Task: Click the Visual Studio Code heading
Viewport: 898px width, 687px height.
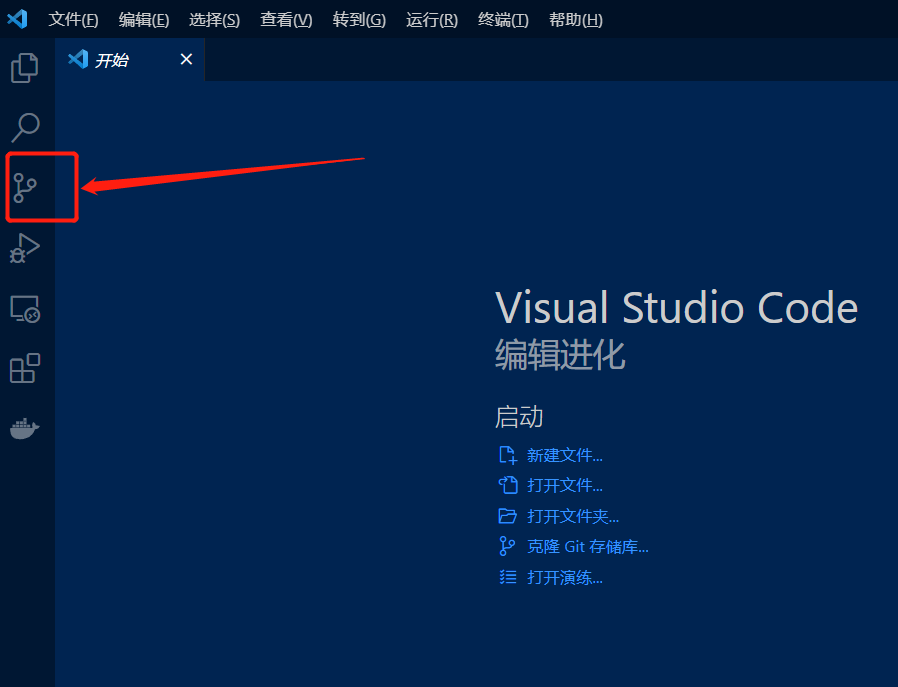Action: 676,308
